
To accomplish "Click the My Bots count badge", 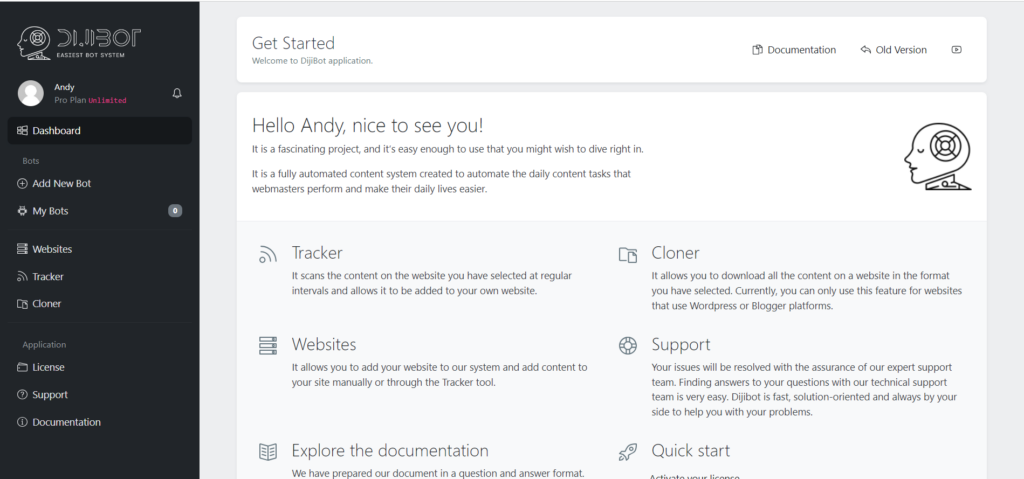I will [175, 211].
